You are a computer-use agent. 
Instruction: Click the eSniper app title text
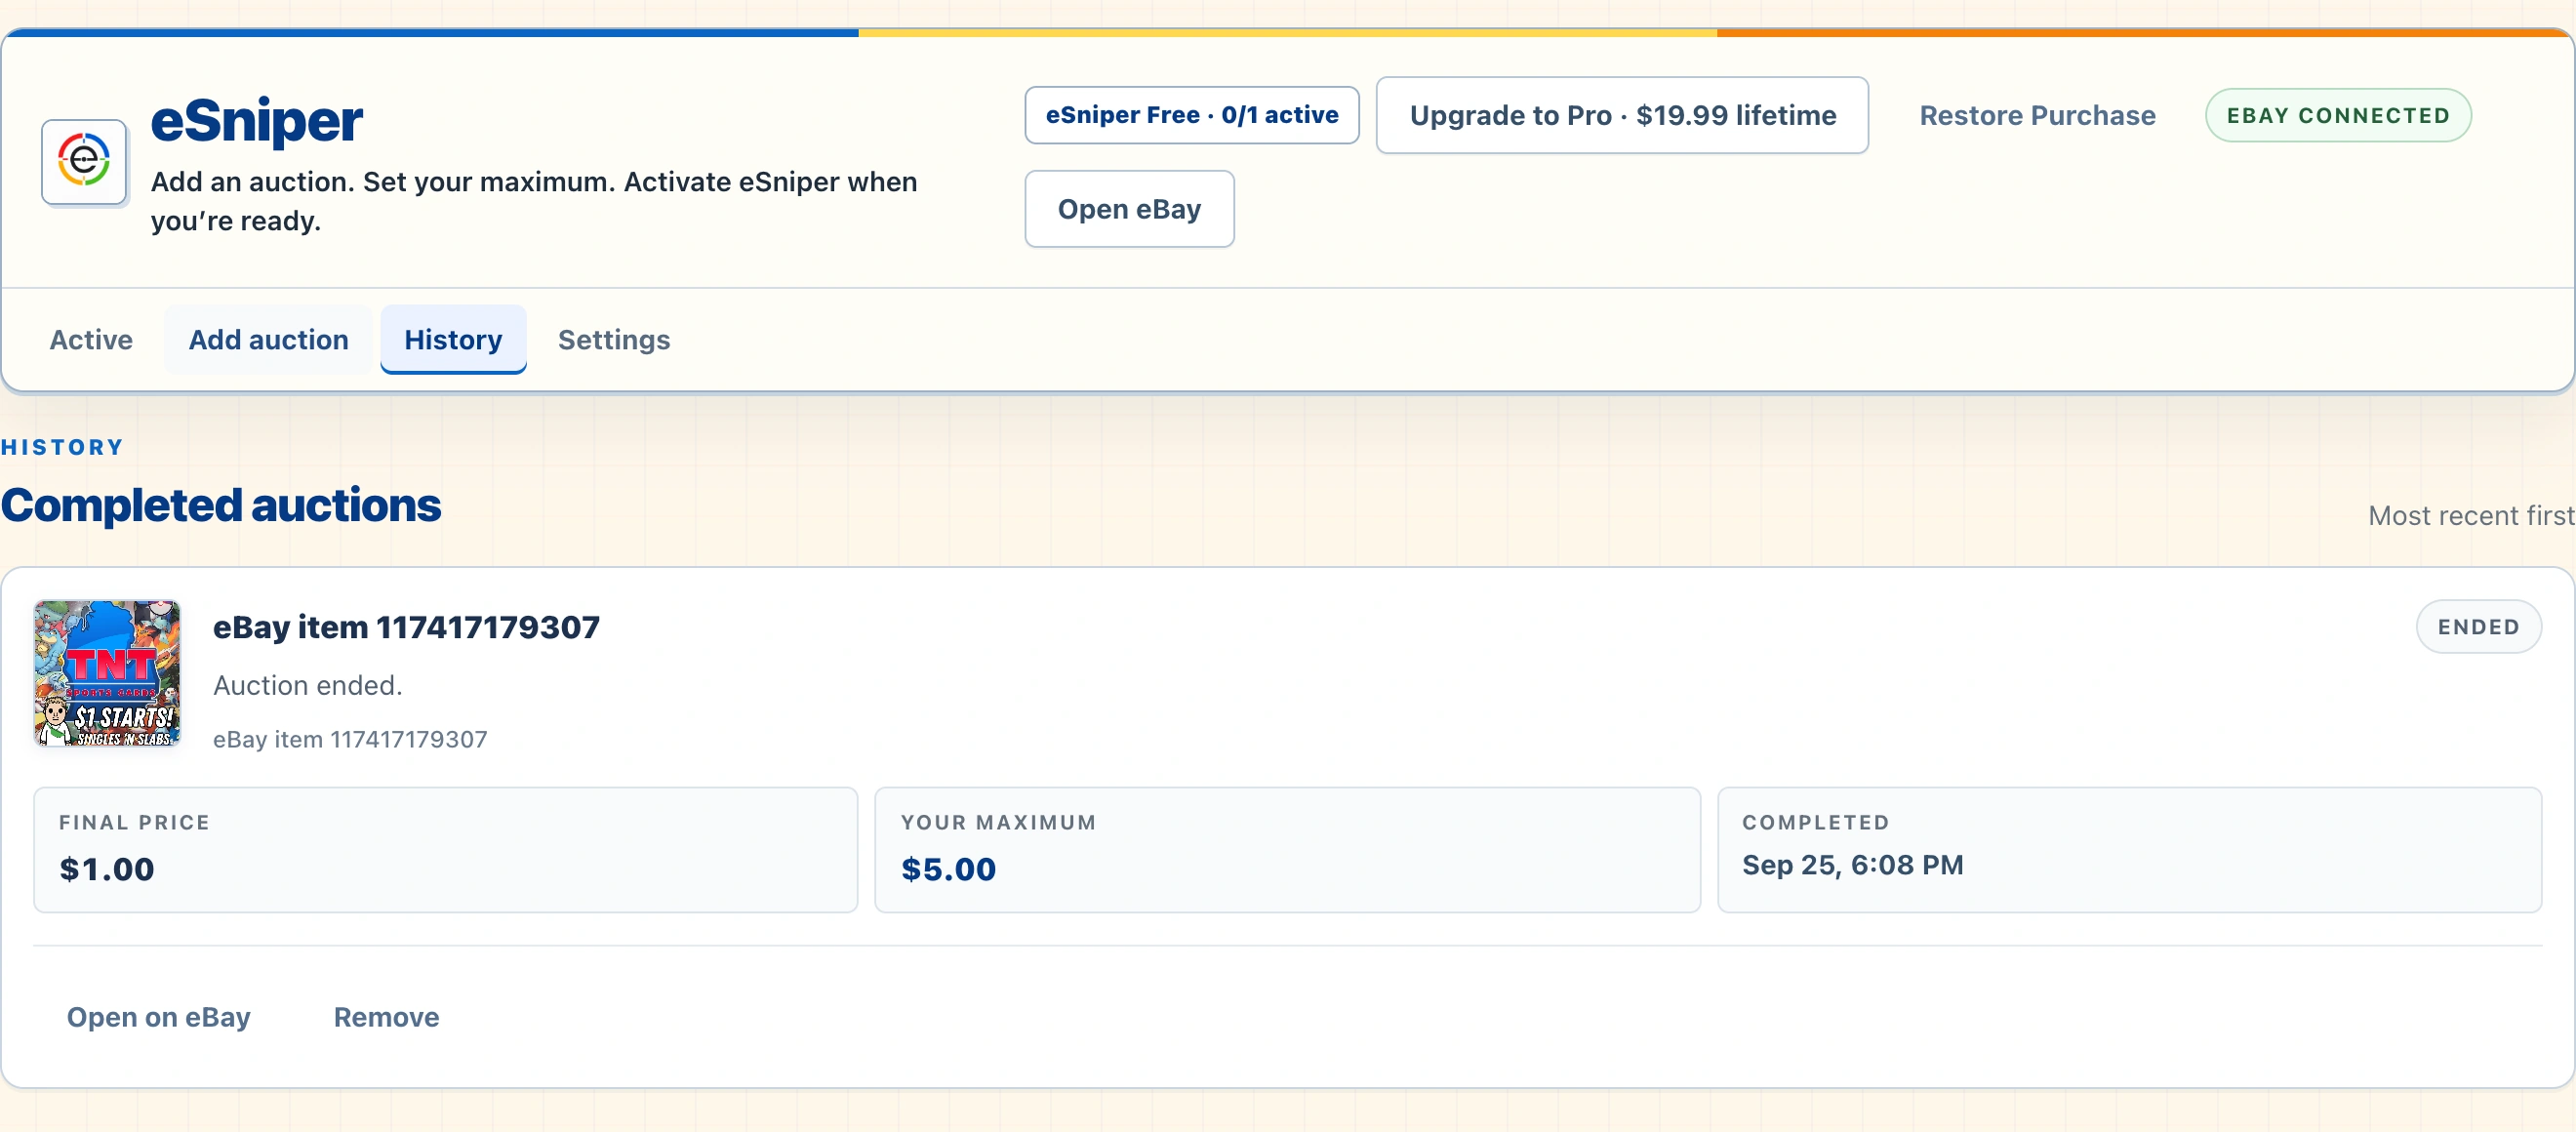coord(256,120)
